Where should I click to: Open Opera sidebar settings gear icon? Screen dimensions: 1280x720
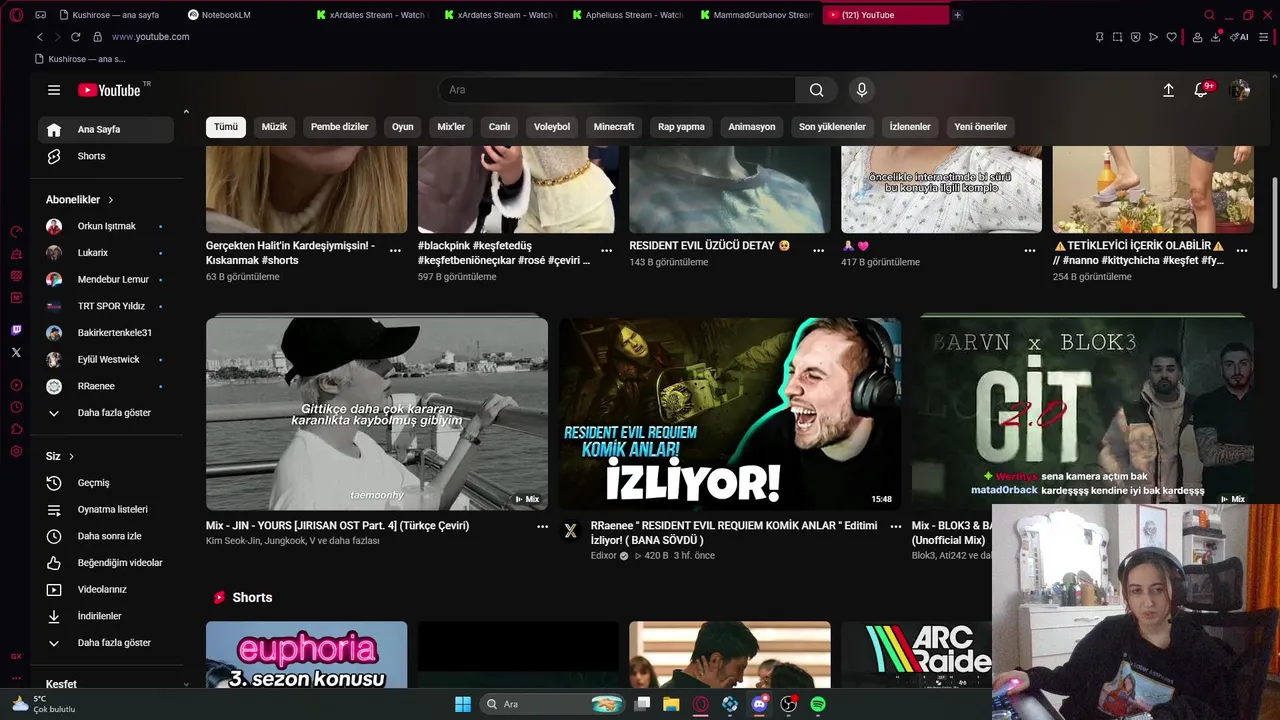(16, 451)
